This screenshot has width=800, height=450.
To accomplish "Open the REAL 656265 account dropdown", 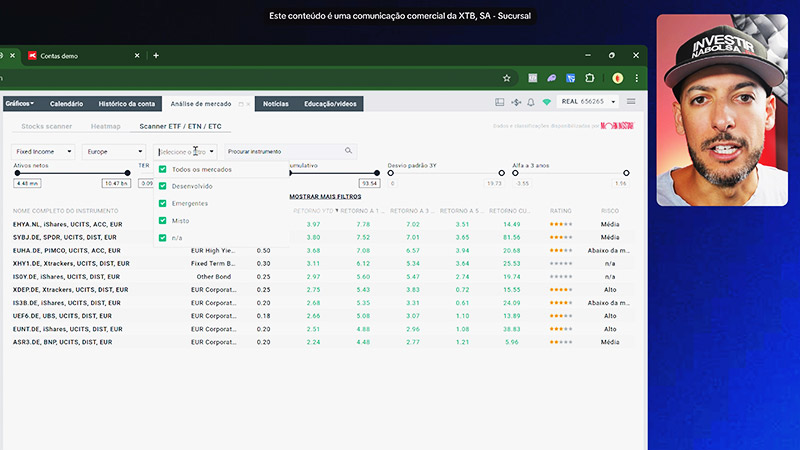I will [x=588, y=102].
